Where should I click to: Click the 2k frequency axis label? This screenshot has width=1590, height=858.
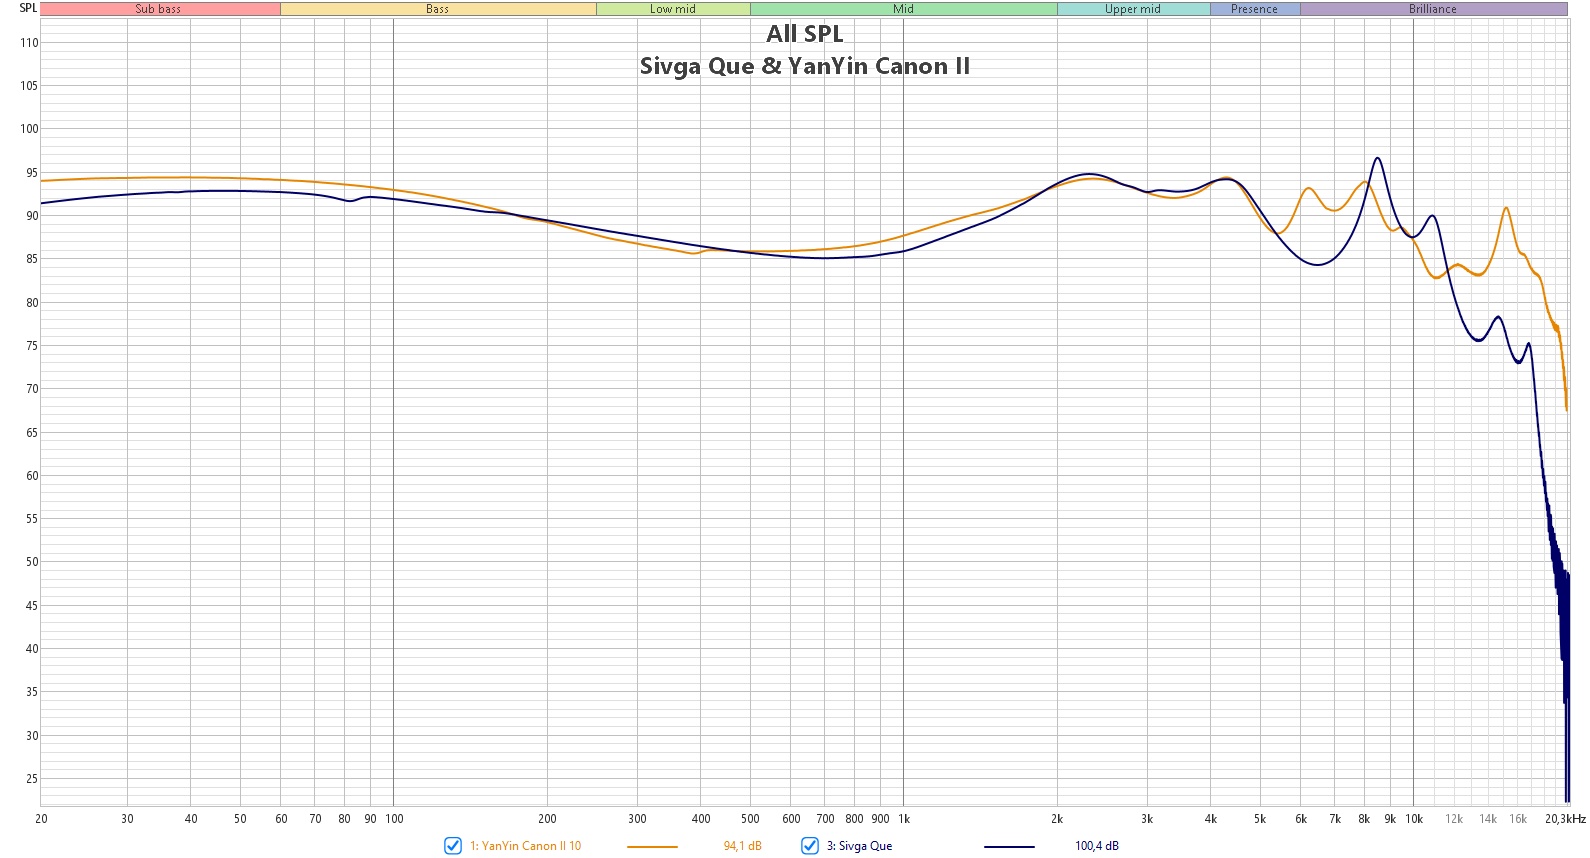(1057, 819)
